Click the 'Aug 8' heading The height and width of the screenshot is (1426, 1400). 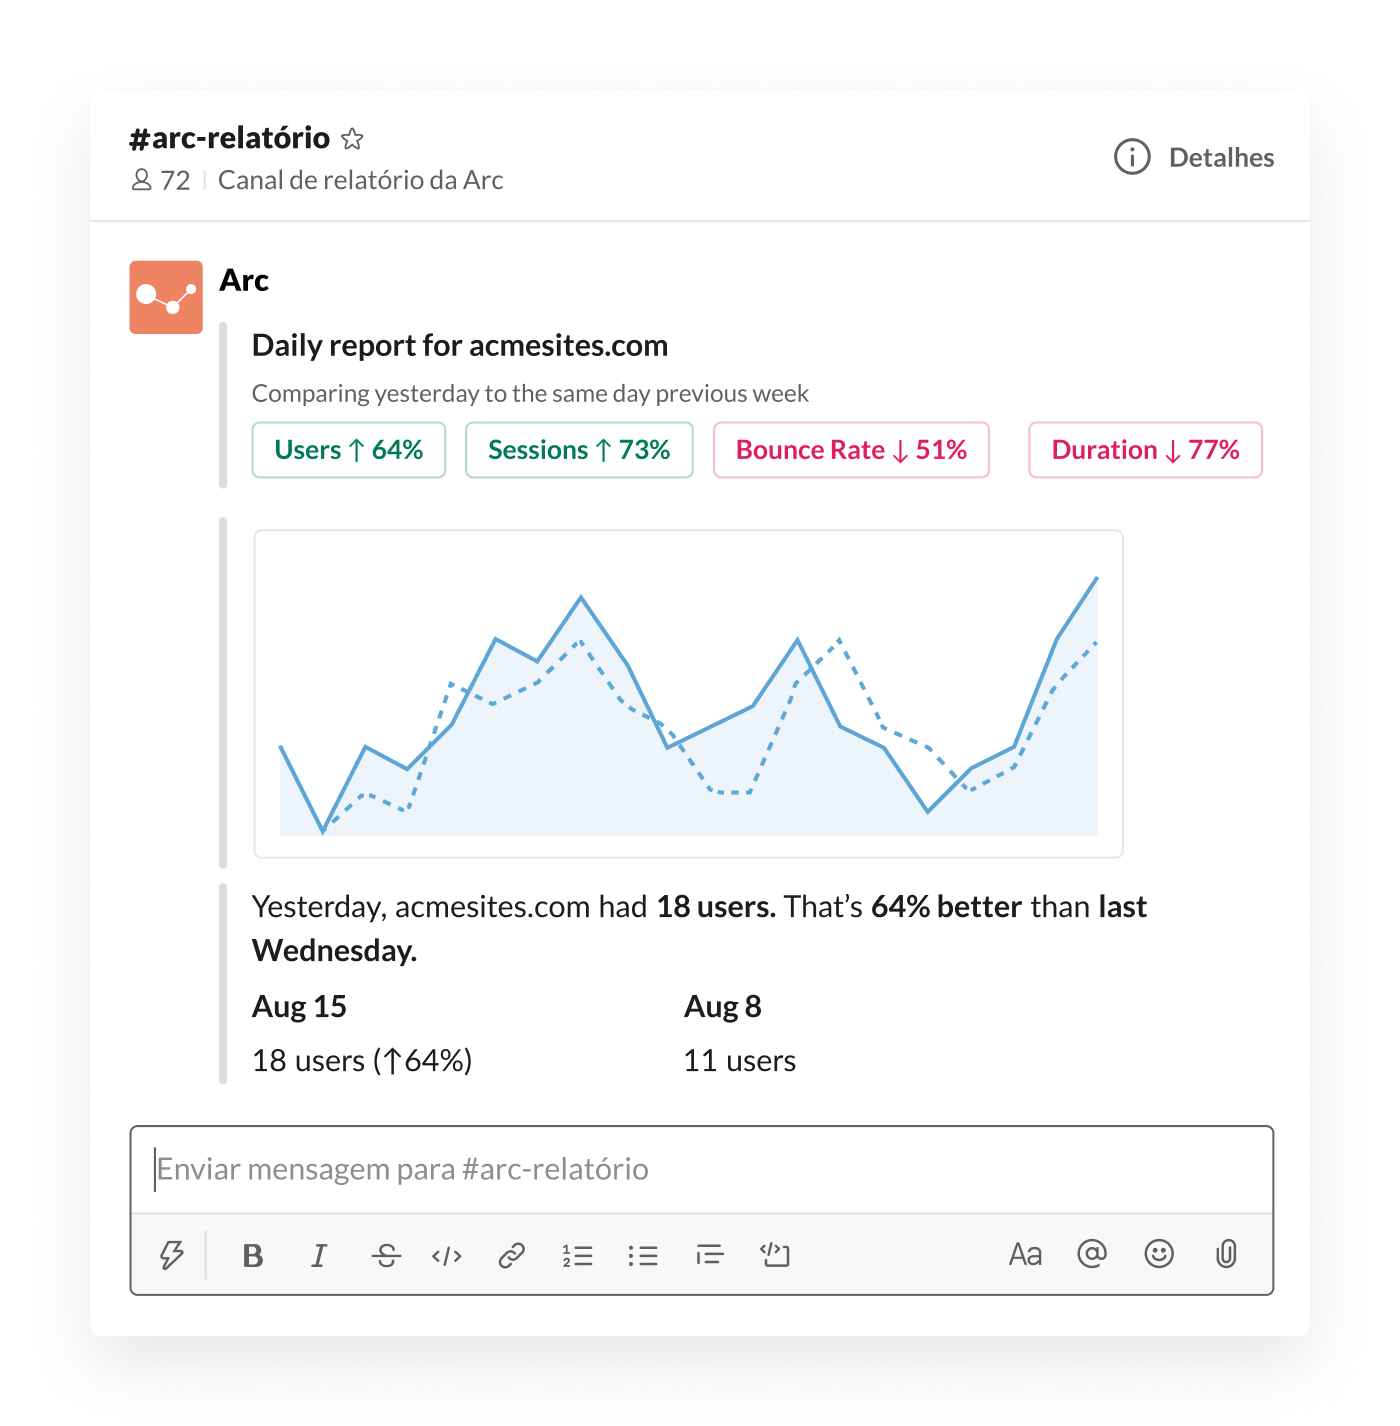(x=723, y=1006)
